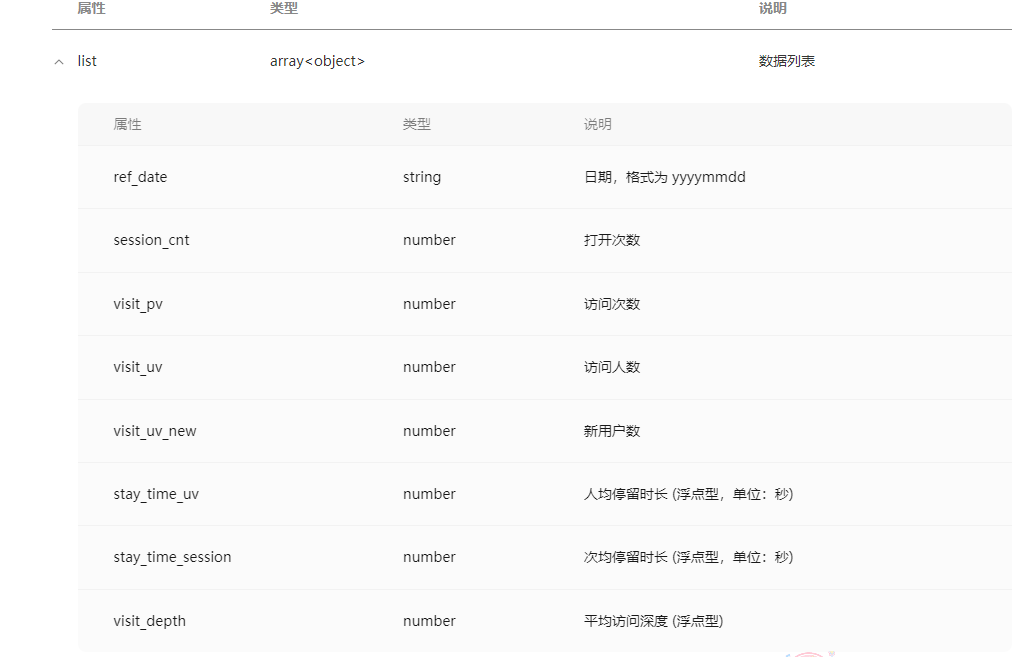Click 'number' type in stay_time_uv row
This screenshot has width=1025, height=657.
pyautogui.click(x=429, y=494)
